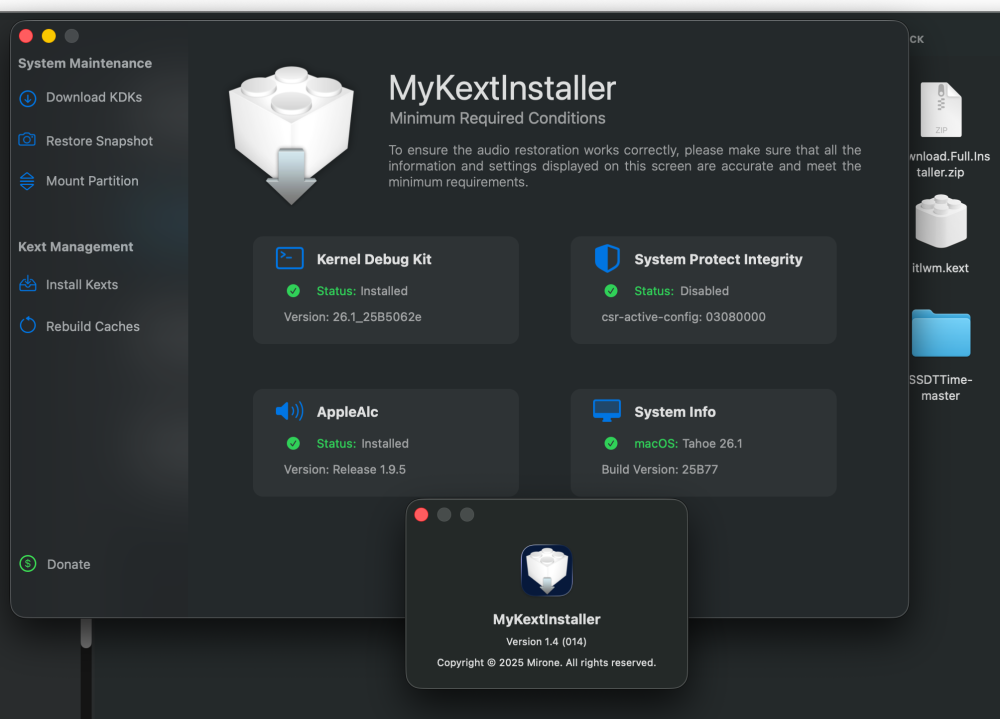This screenshot has width=1000, height=719.
Task: Click the Restore Snapshot camera icon
Action: click(x=27, y=140)
